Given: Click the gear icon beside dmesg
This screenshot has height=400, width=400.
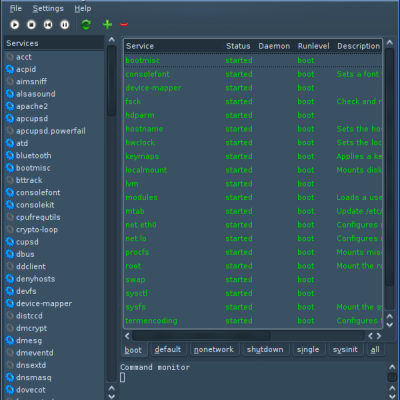Looking at the screenshot, I should pyautogui.click(x=10, y=341).
